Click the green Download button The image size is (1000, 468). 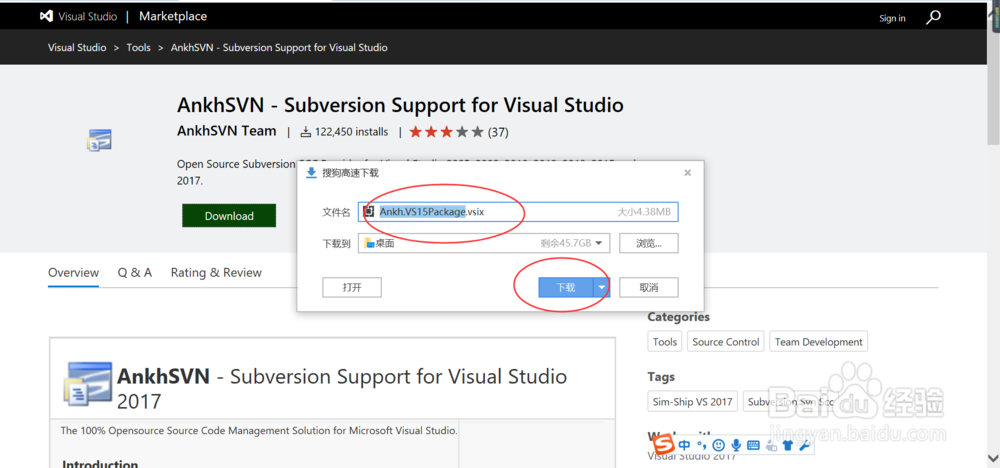[x=229, y=216]
